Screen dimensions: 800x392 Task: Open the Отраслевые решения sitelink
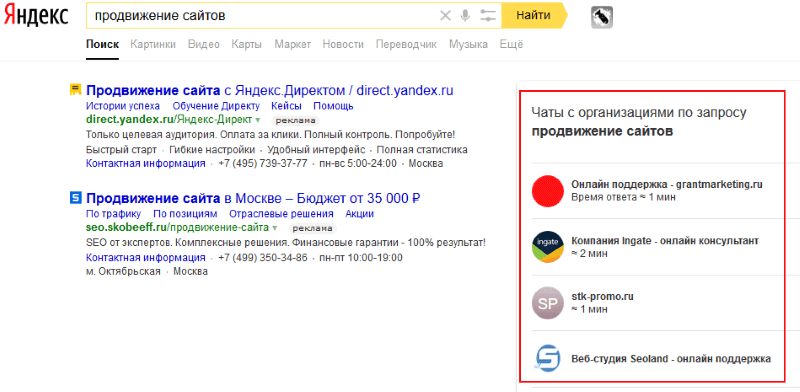point(281,214)
